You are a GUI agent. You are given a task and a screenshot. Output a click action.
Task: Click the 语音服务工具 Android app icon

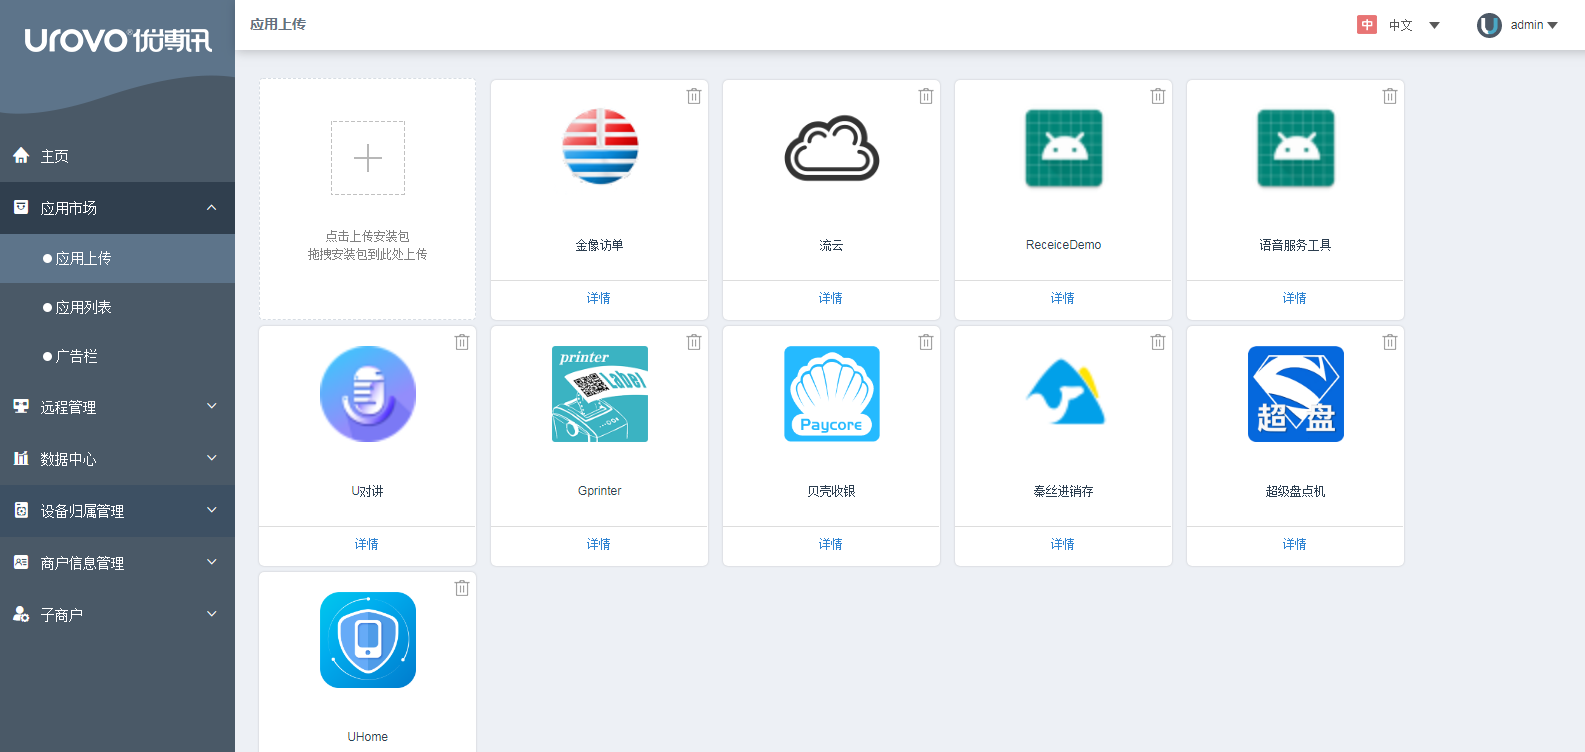1296,148
